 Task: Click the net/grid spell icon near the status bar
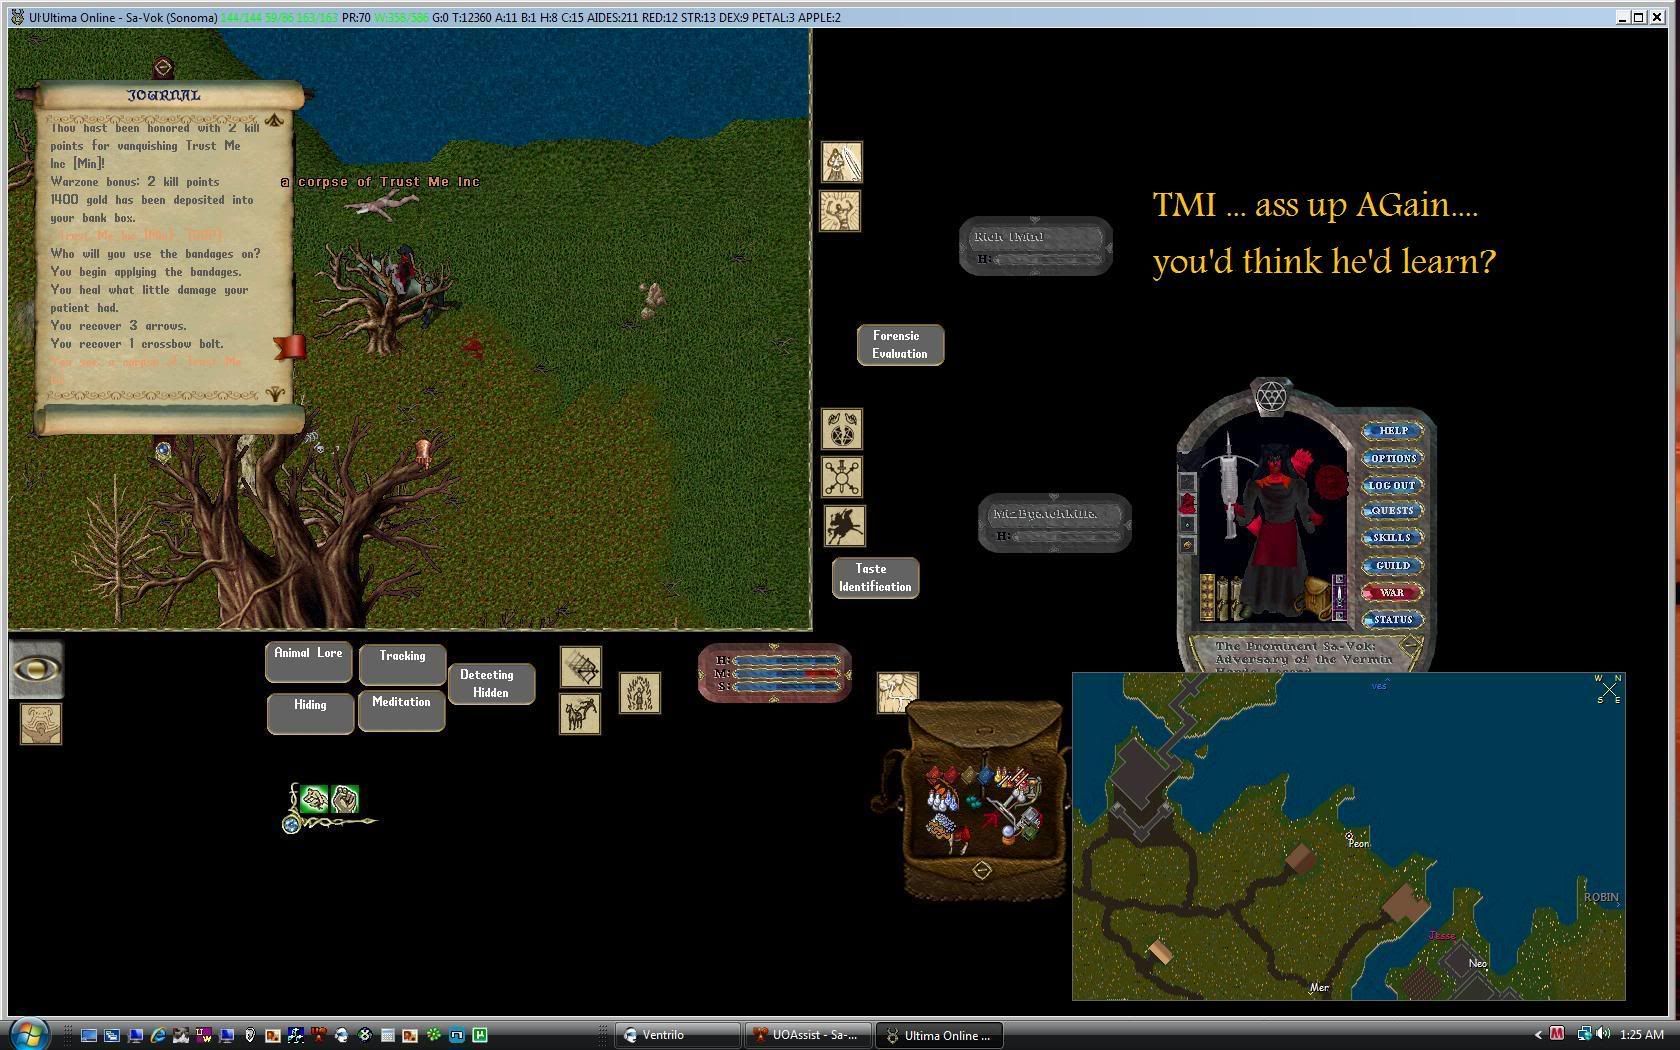click(580, 667)
